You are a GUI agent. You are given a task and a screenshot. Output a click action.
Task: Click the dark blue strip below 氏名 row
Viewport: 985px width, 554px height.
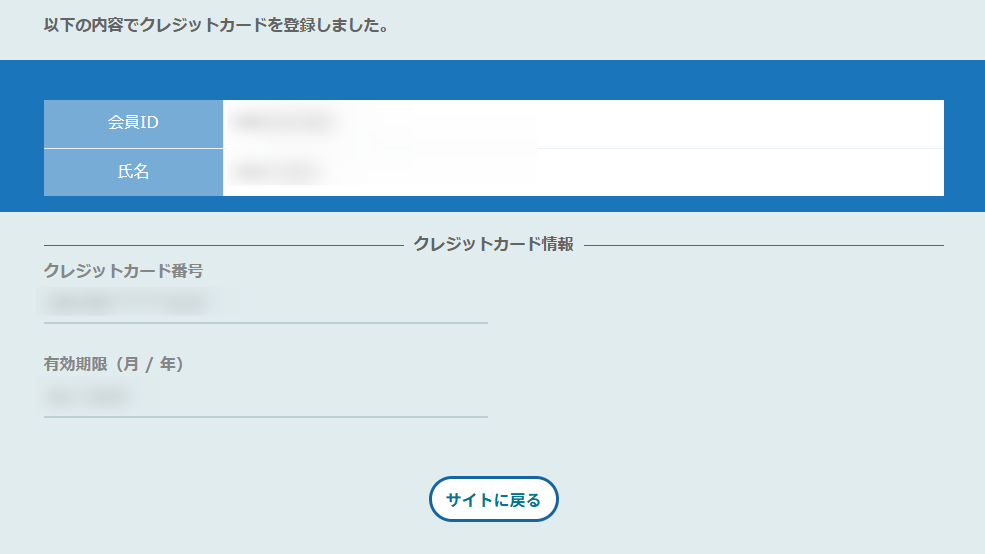tap(492, 204)
